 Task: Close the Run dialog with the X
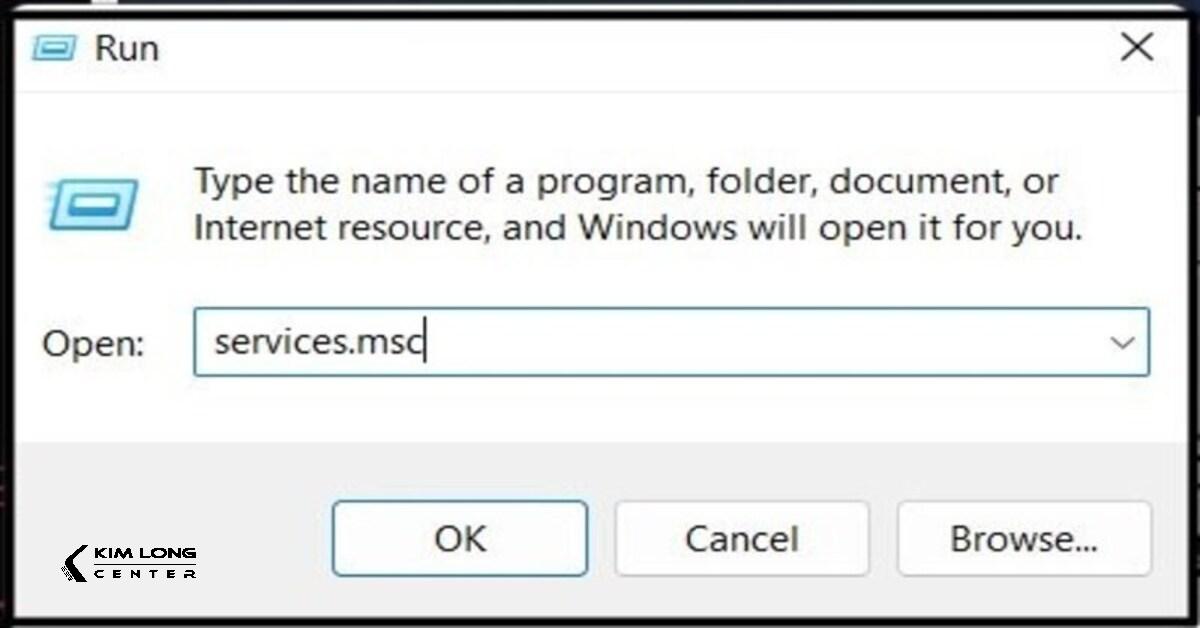(x=1136, y=47)
